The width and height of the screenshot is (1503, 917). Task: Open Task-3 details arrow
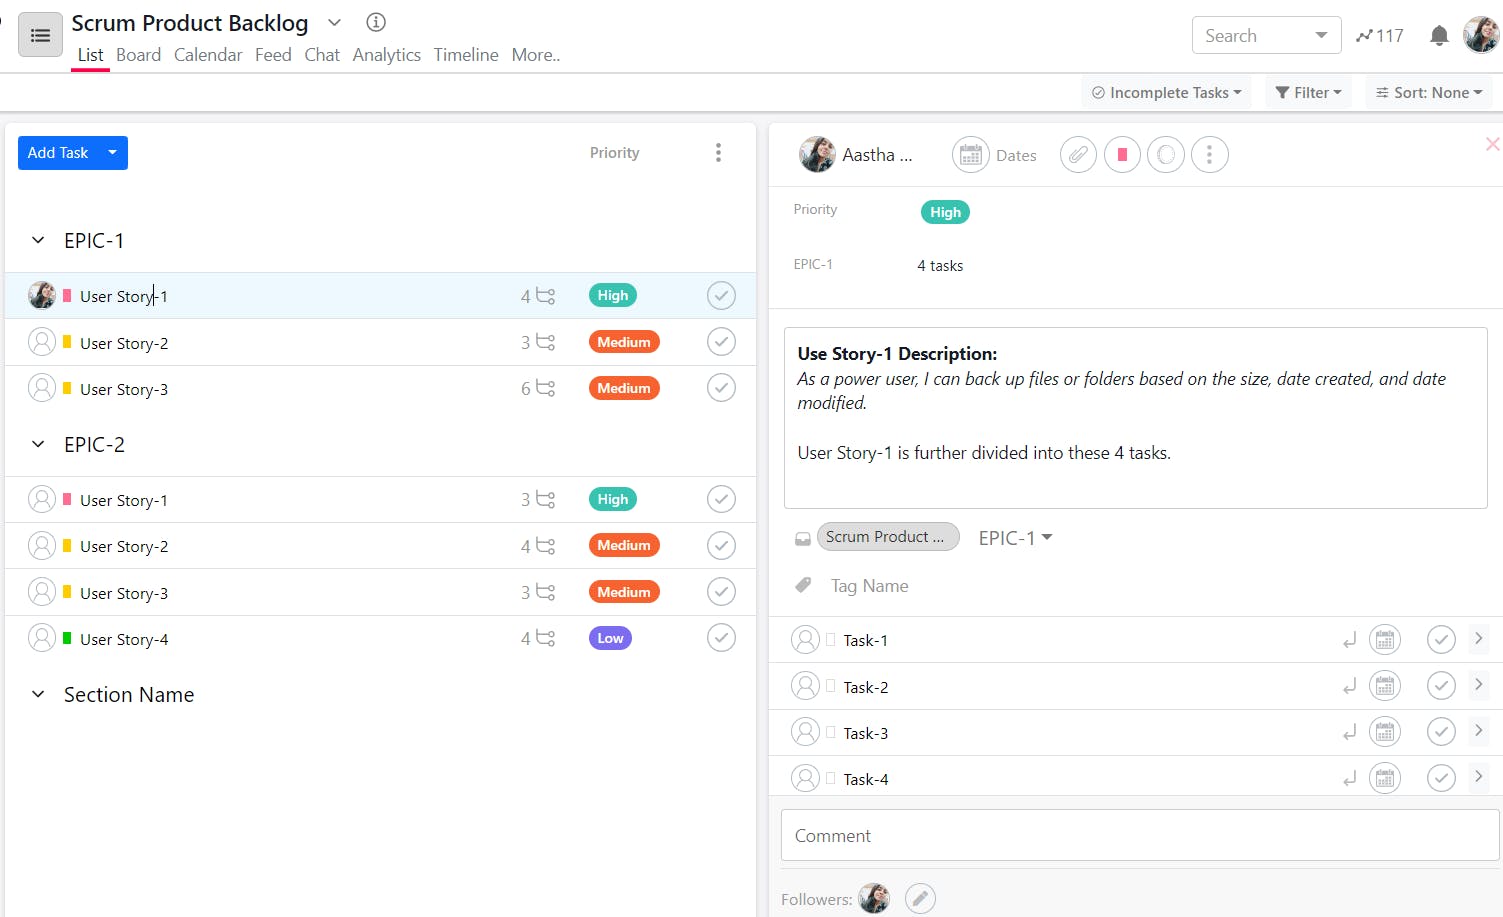[x=1479, y=731]
